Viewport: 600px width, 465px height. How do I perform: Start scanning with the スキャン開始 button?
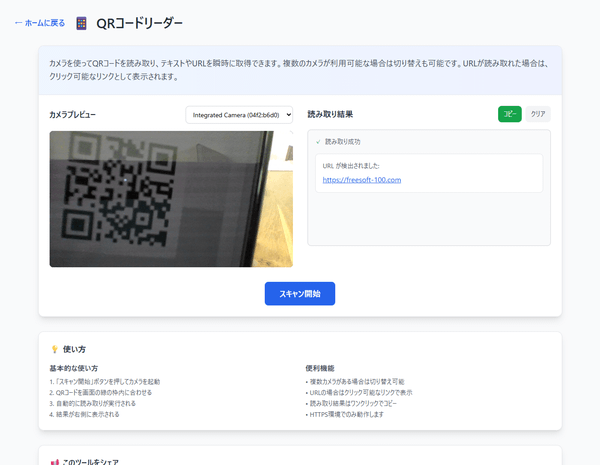click(299, 294)
